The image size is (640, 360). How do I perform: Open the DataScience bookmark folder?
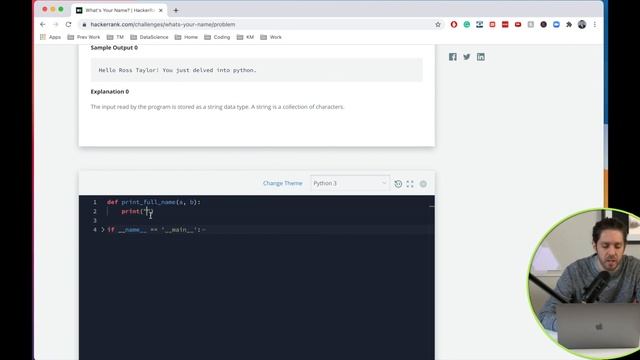pos(149,37)
